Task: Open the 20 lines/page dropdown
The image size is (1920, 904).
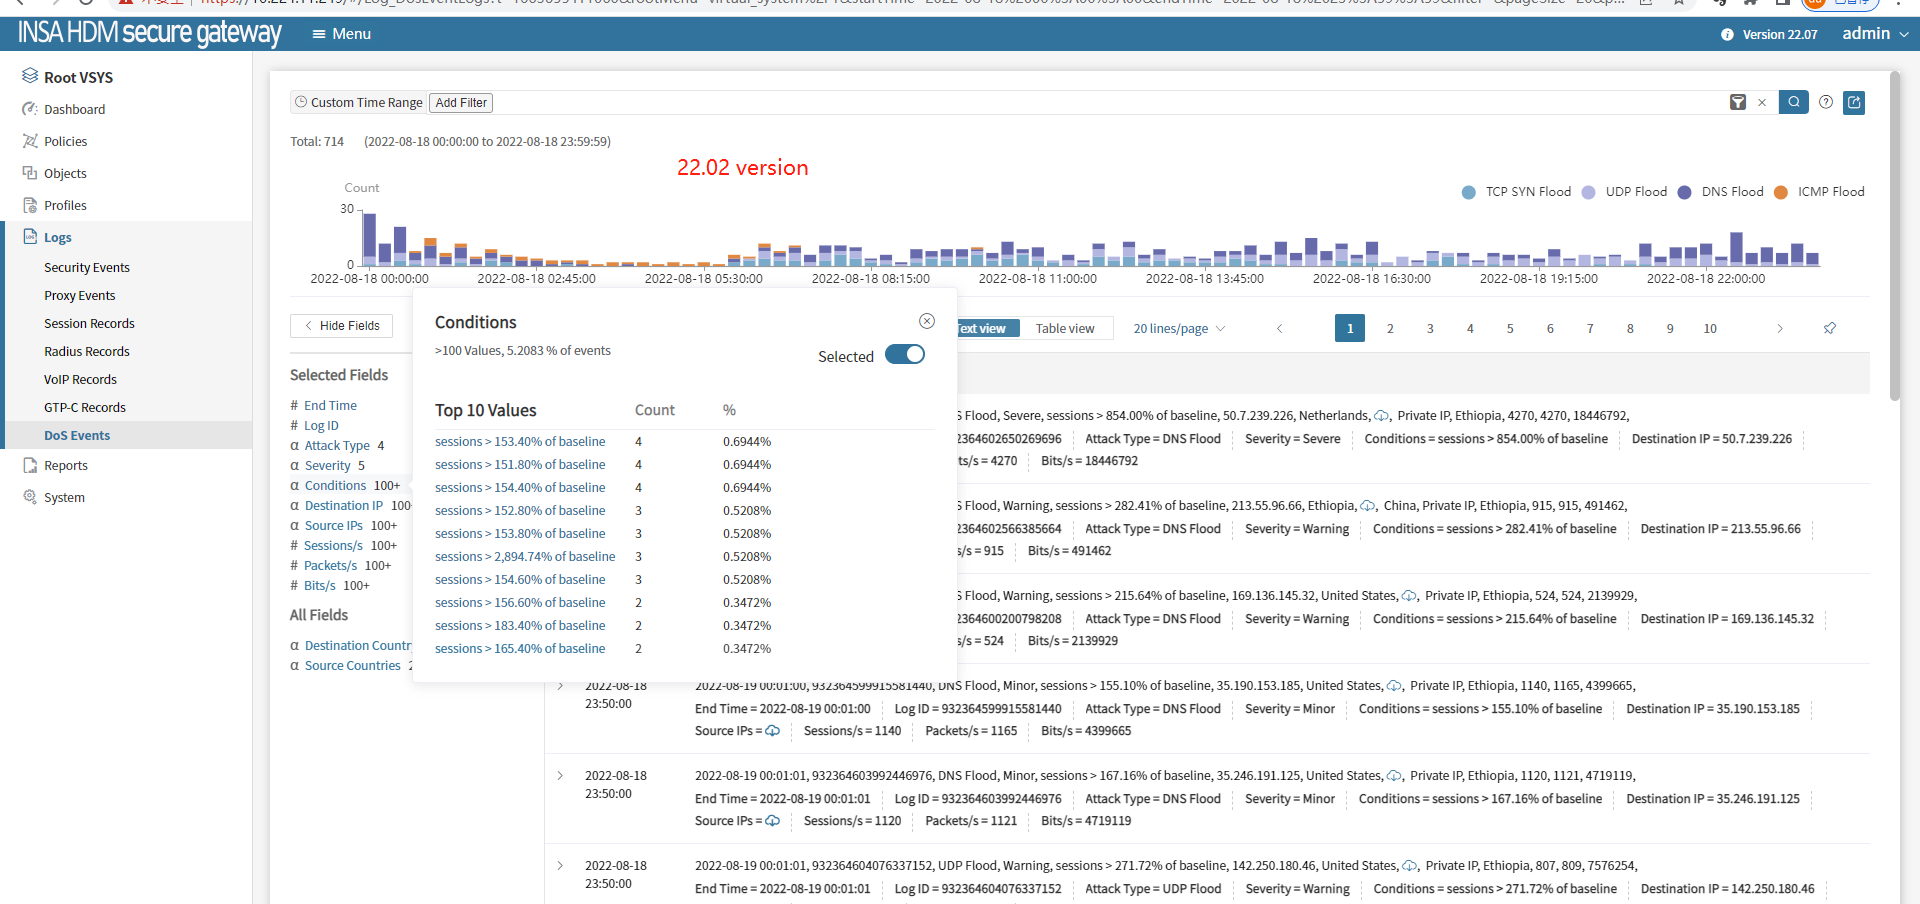Action: (1178, 328)
